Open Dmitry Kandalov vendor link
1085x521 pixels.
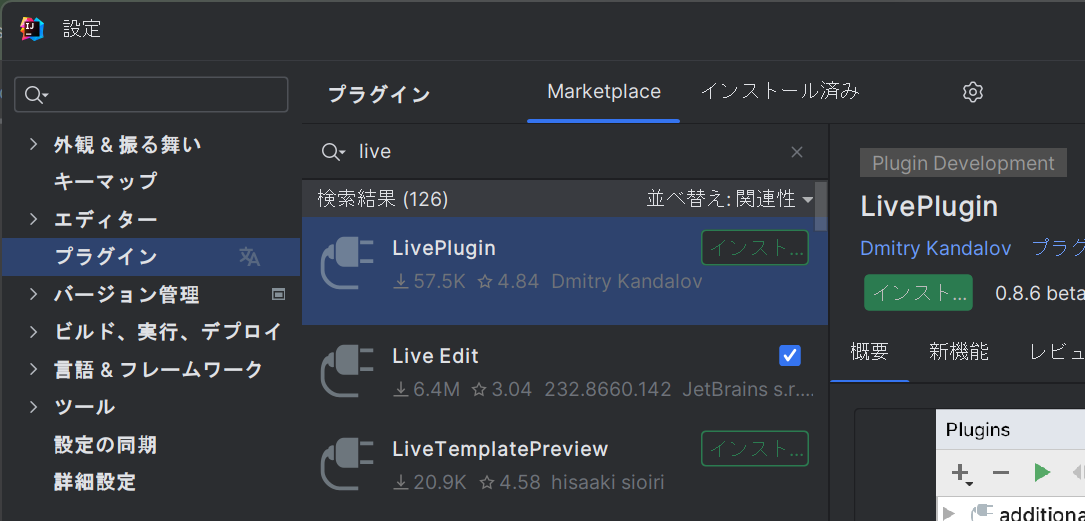pyautogui.click(x=936, y=248)
